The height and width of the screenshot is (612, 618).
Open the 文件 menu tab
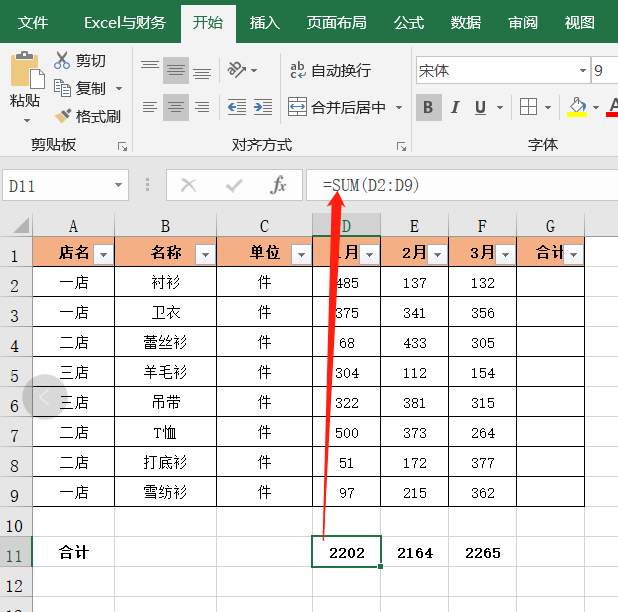[x=33, y=22]
